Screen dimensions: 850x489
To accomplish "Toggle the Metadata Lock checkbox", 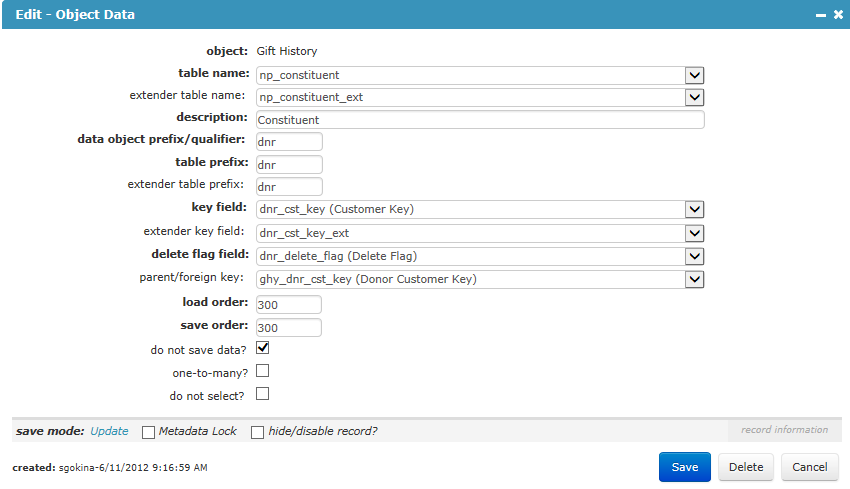I will pyautogui.click(x=148, y=432).
